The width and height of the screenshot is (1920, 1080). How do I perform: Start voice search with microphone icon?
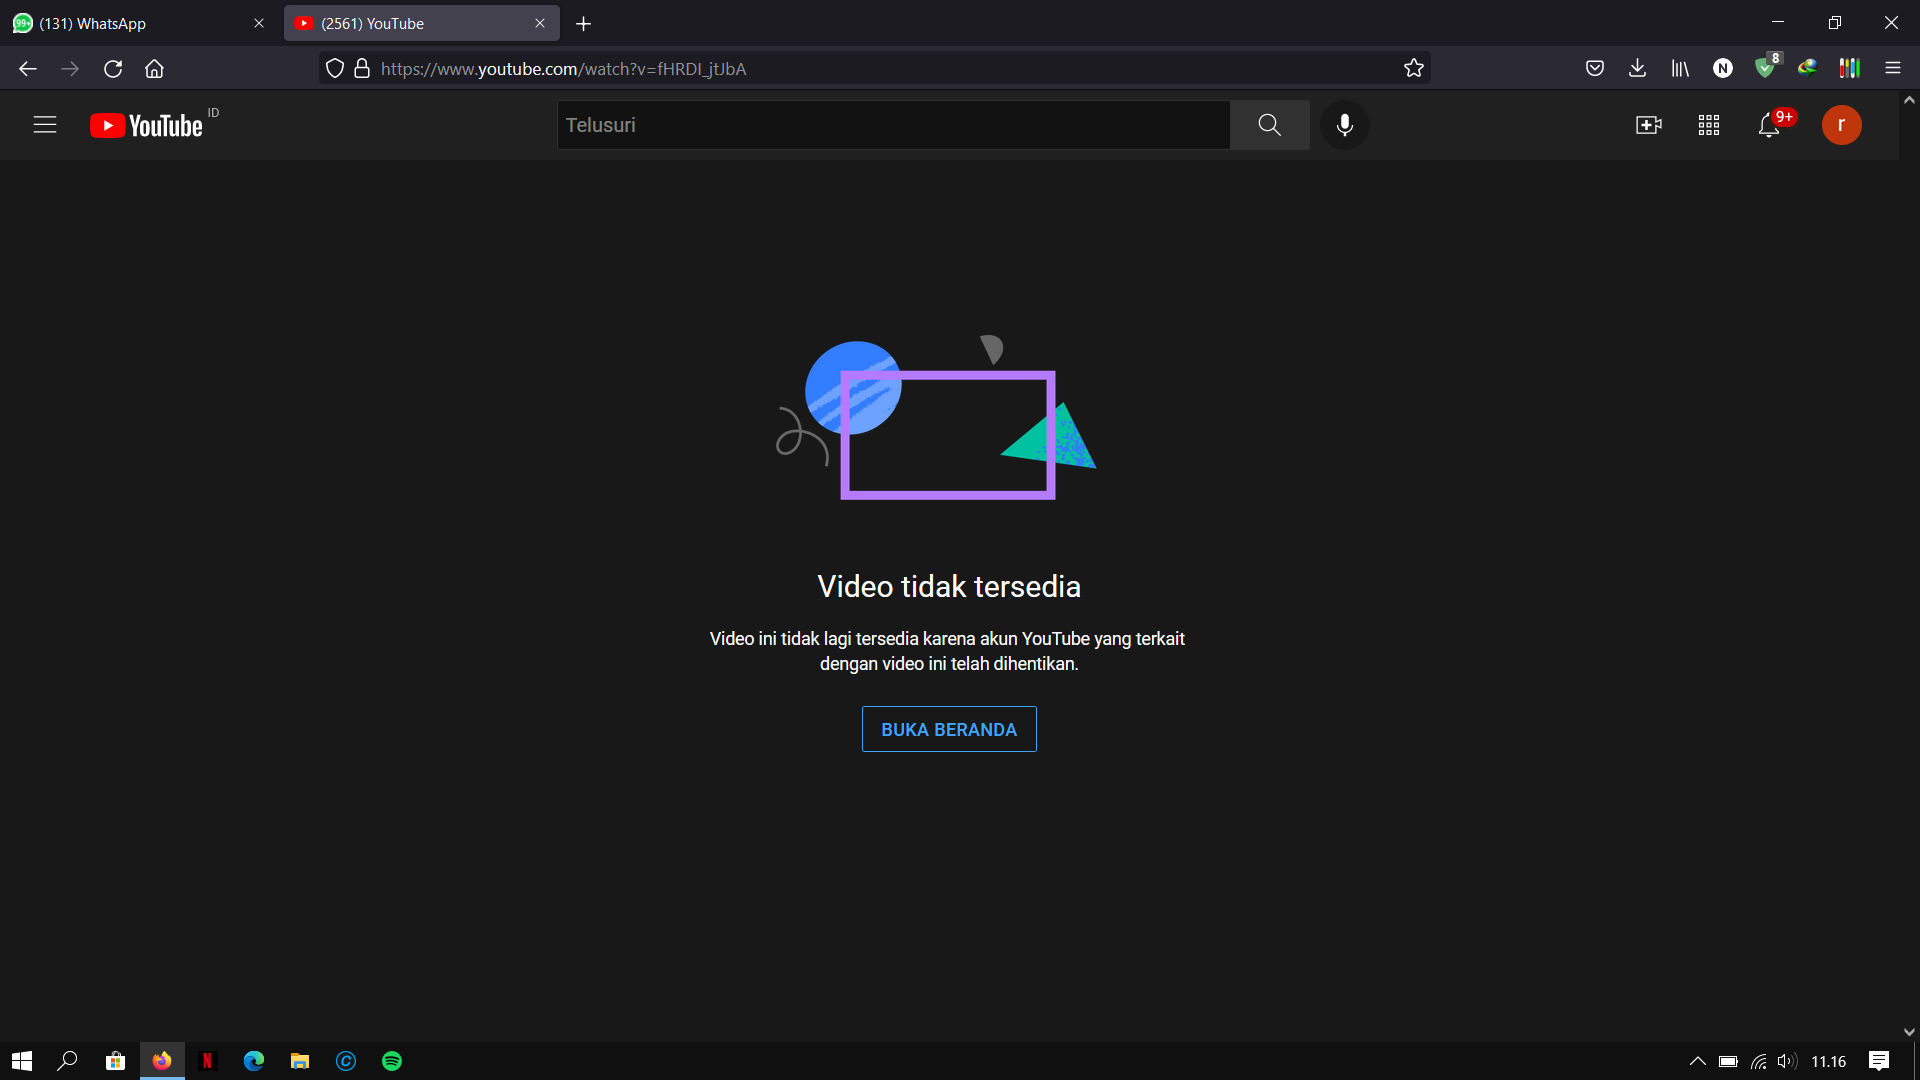[1345, 125]
